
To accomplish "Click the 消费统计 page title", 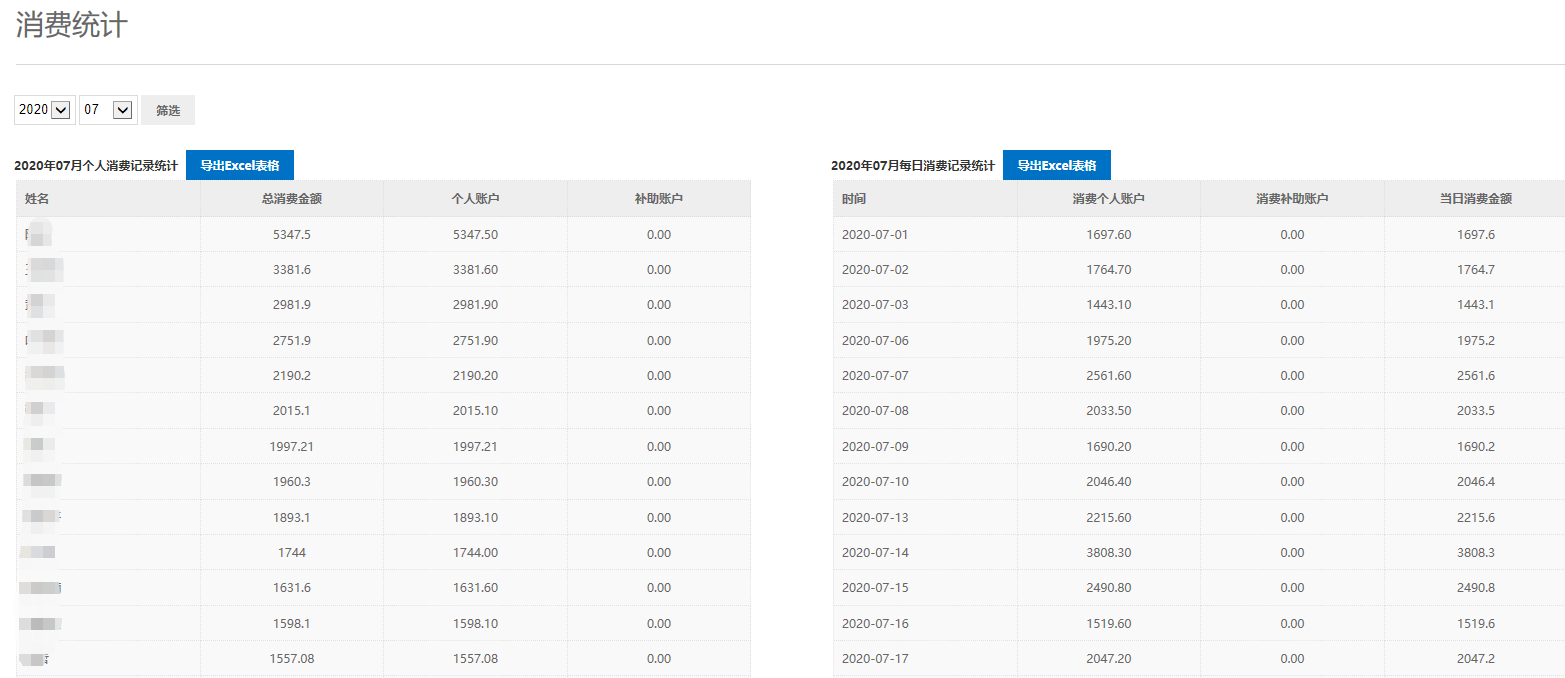I will pos(72,25).
